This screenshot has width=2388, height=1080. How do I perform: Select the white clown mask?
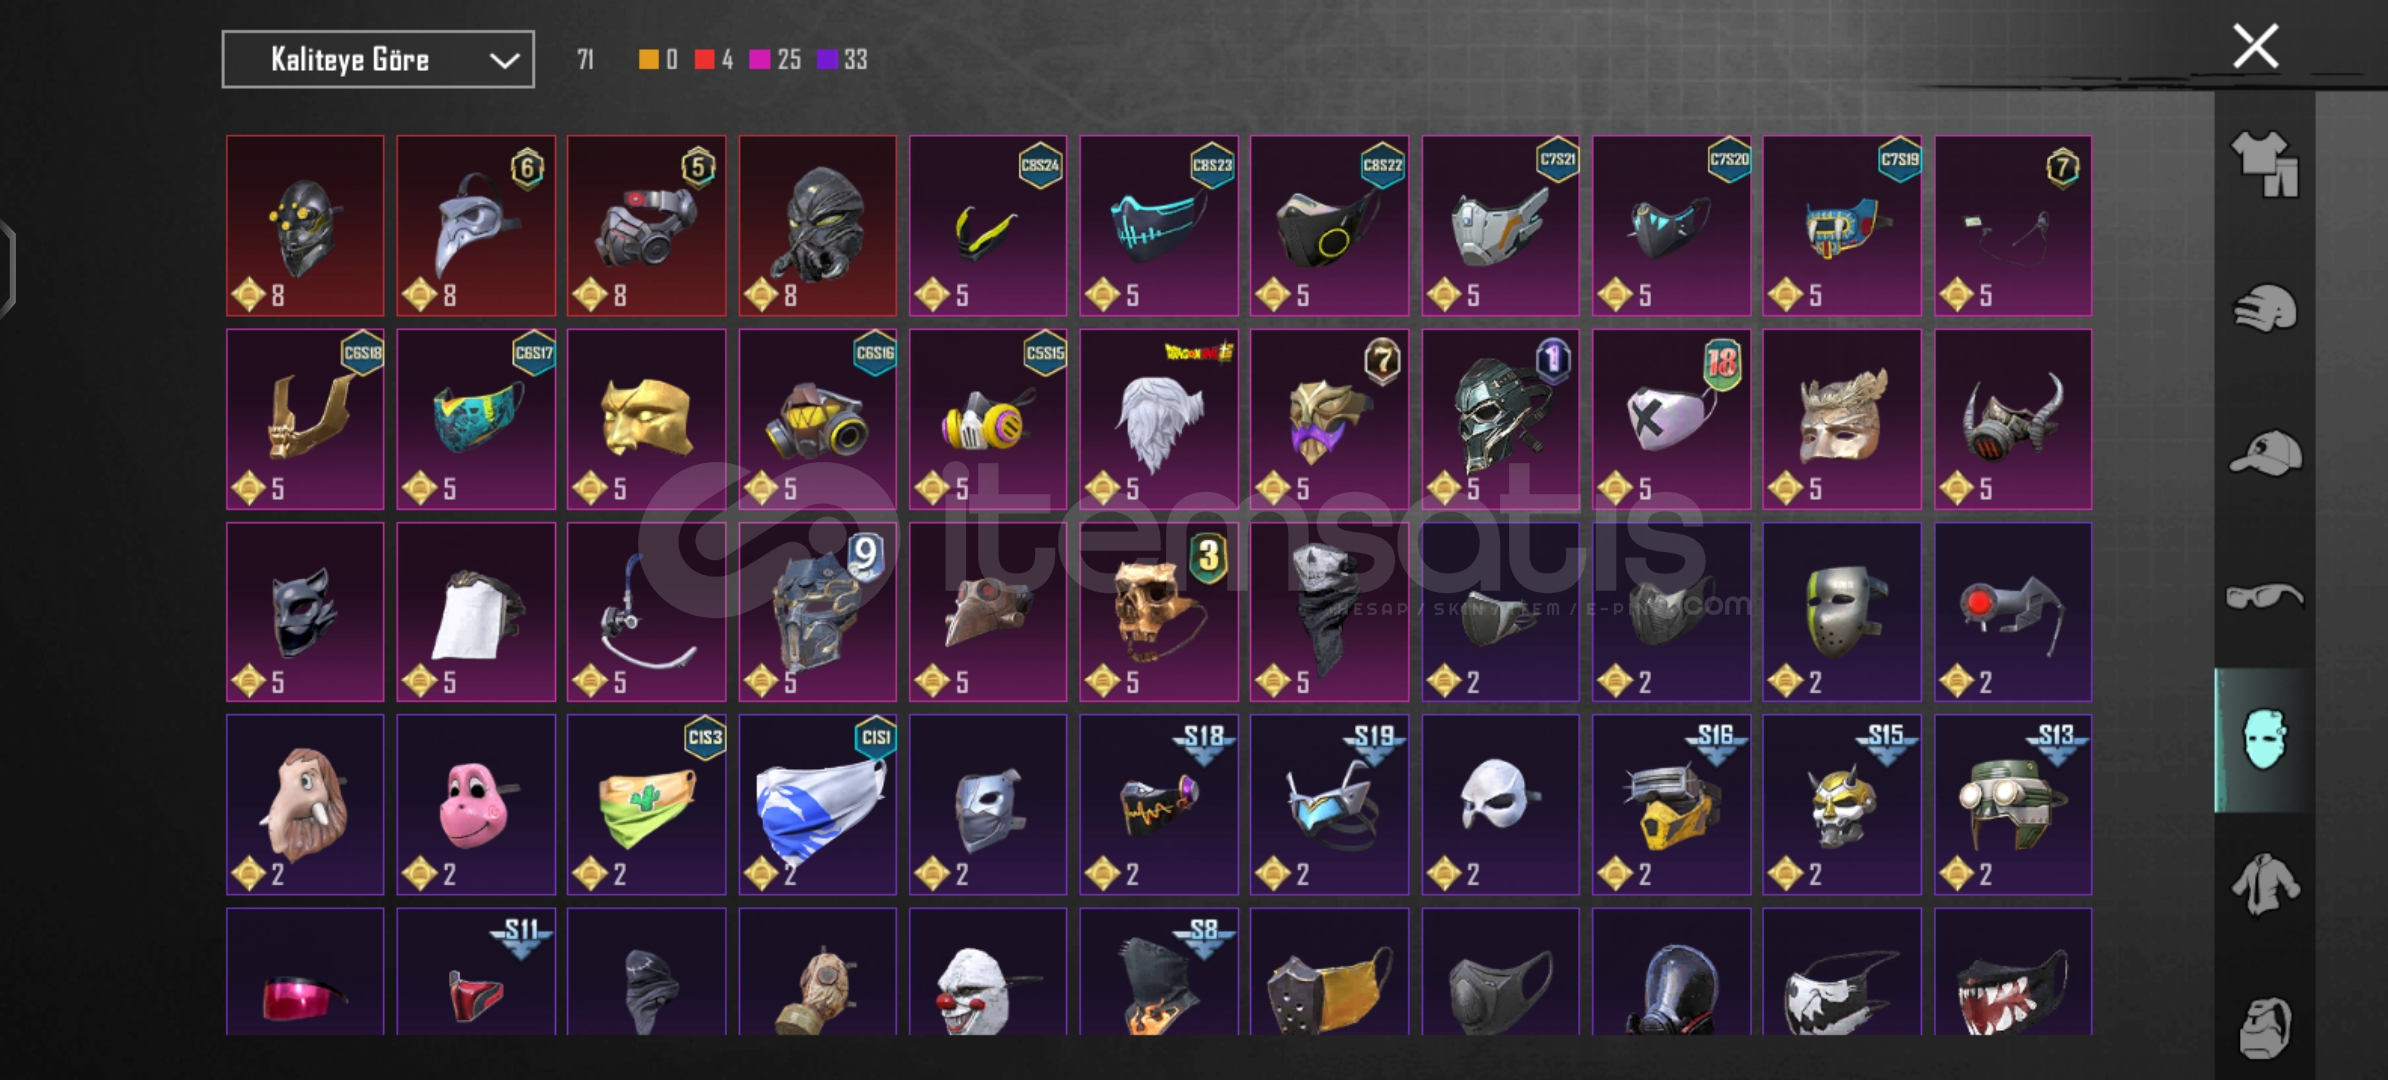tap(988, 972)
